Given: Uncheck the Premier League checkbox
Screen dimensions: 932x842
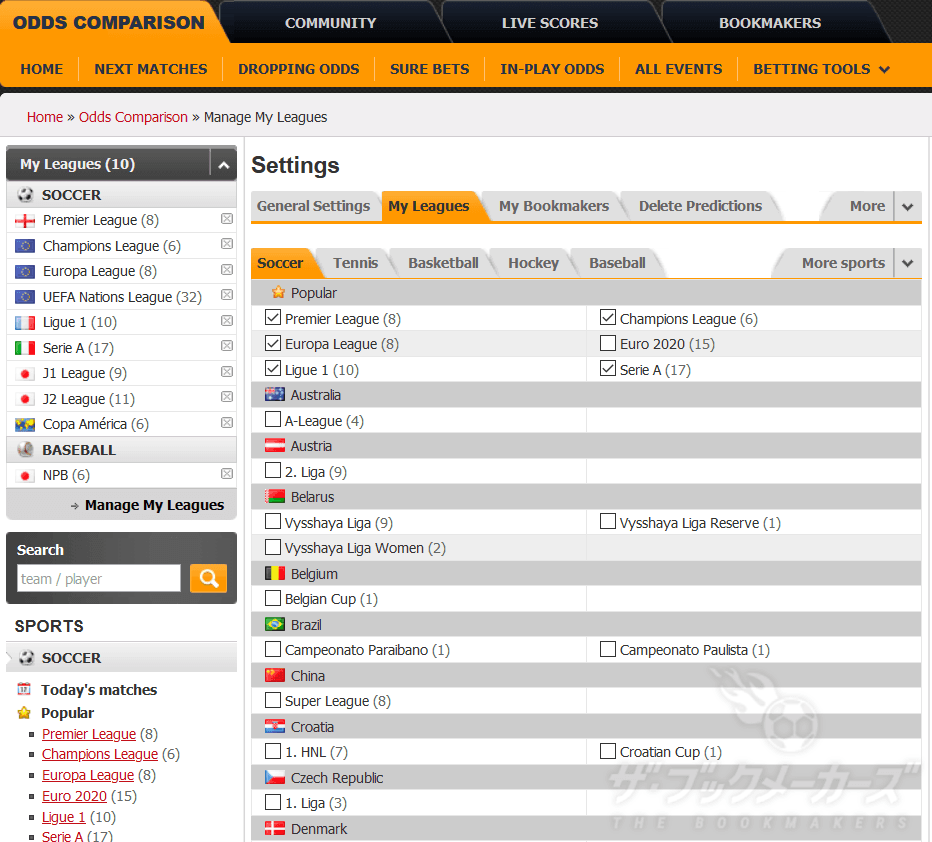Looking at the screenshot, I should pyautogui.click(x=273, y=317).
